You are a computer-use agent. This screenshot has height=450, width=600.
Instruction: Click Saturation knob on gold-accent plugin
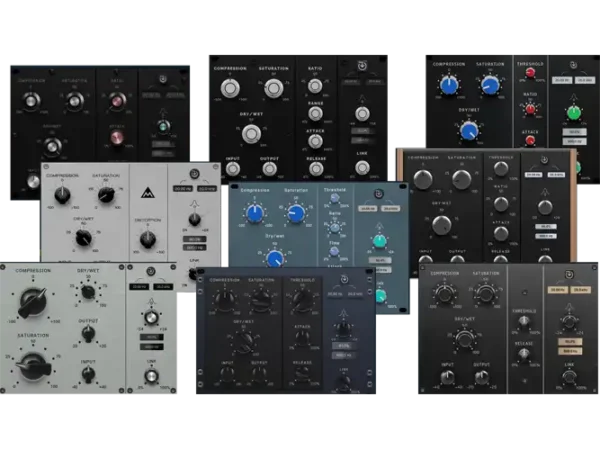[485, 294]
